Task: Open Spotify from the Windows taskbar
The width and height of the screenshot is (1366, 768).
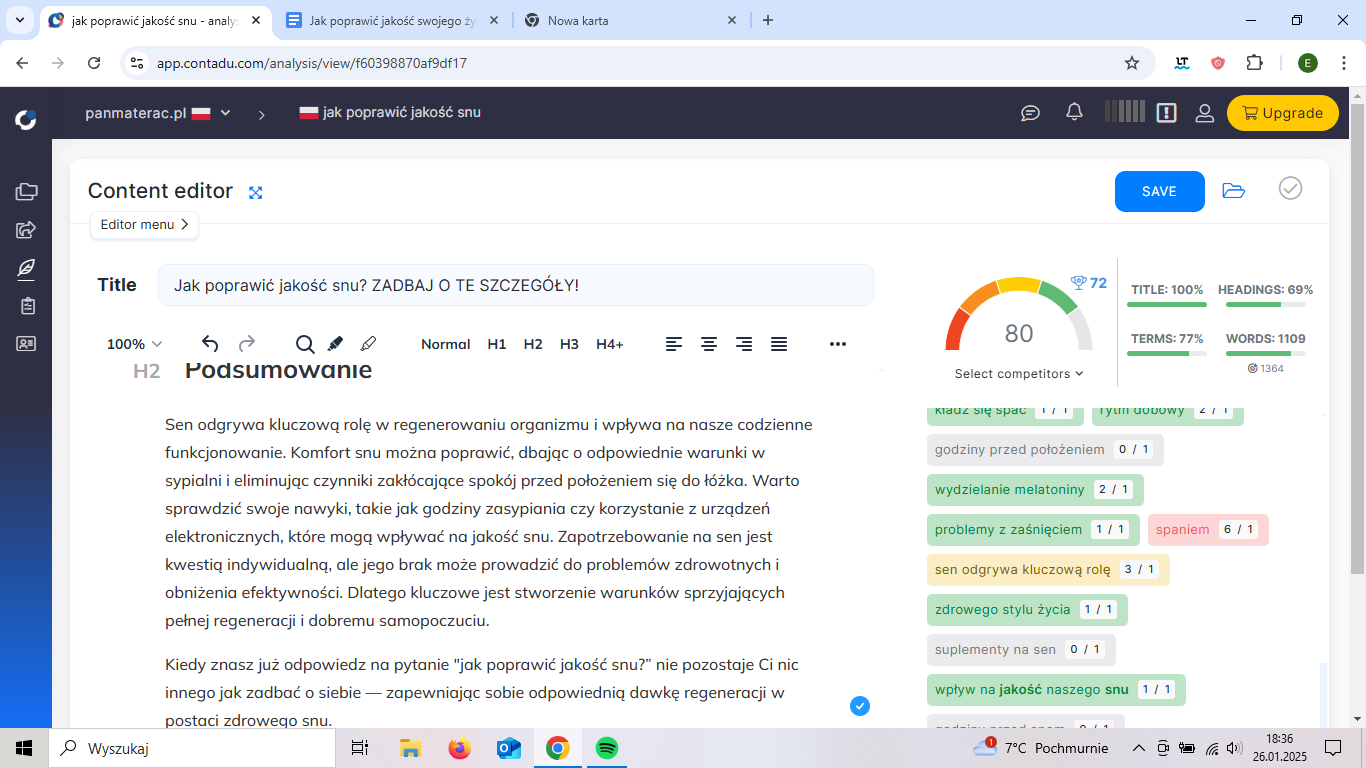Action: (606, 748)
